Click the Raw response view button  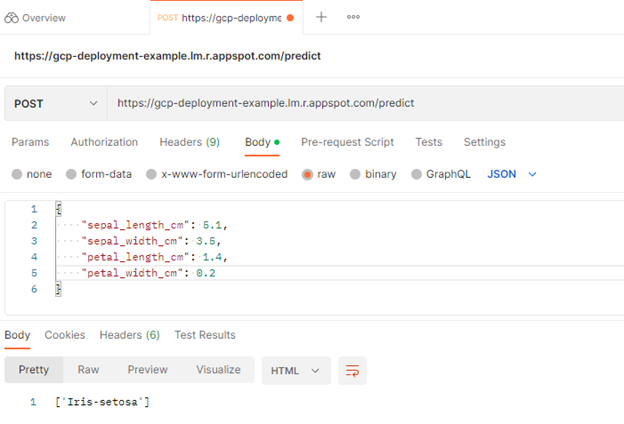89,370
